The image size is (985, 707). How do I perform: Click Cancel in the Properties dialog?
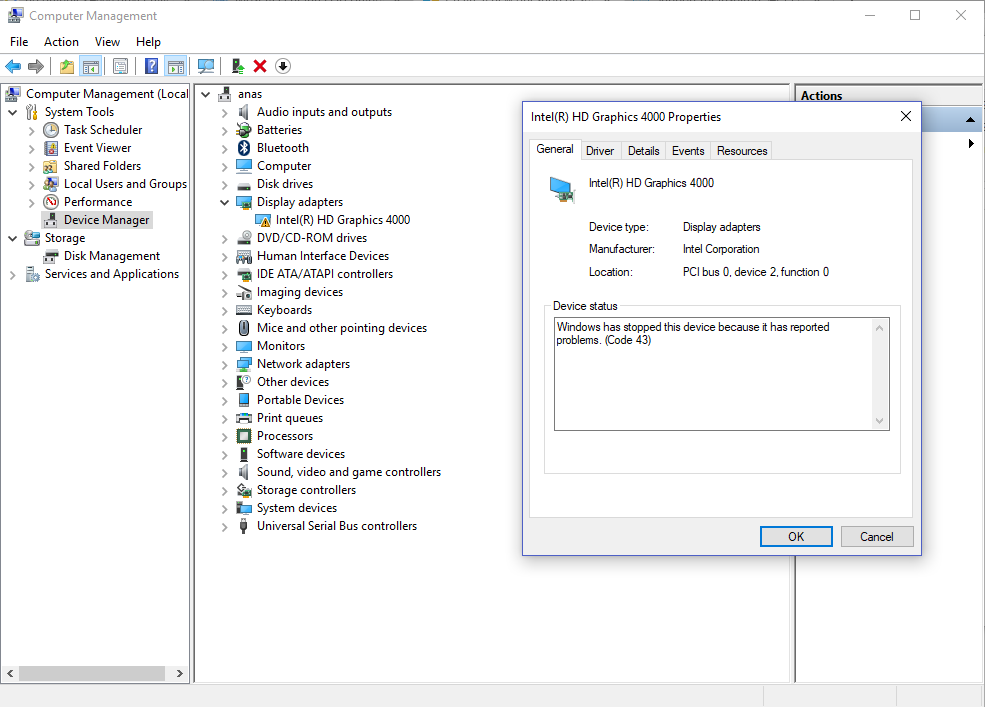pos(877,537)
